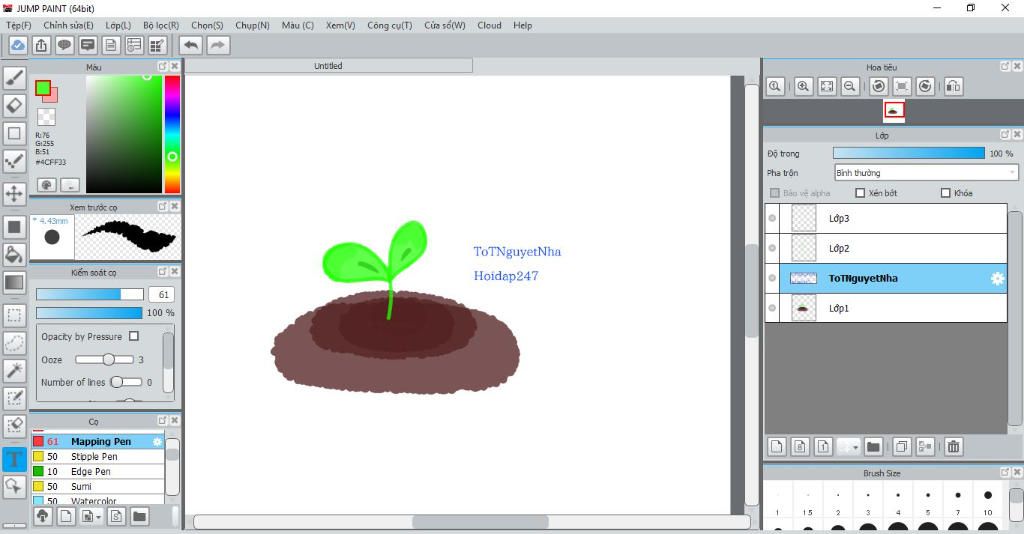Viewport: 1024px width, 534px height.
Task: Float the Lớp layer panel
Action: click(x=1004, y=134)
